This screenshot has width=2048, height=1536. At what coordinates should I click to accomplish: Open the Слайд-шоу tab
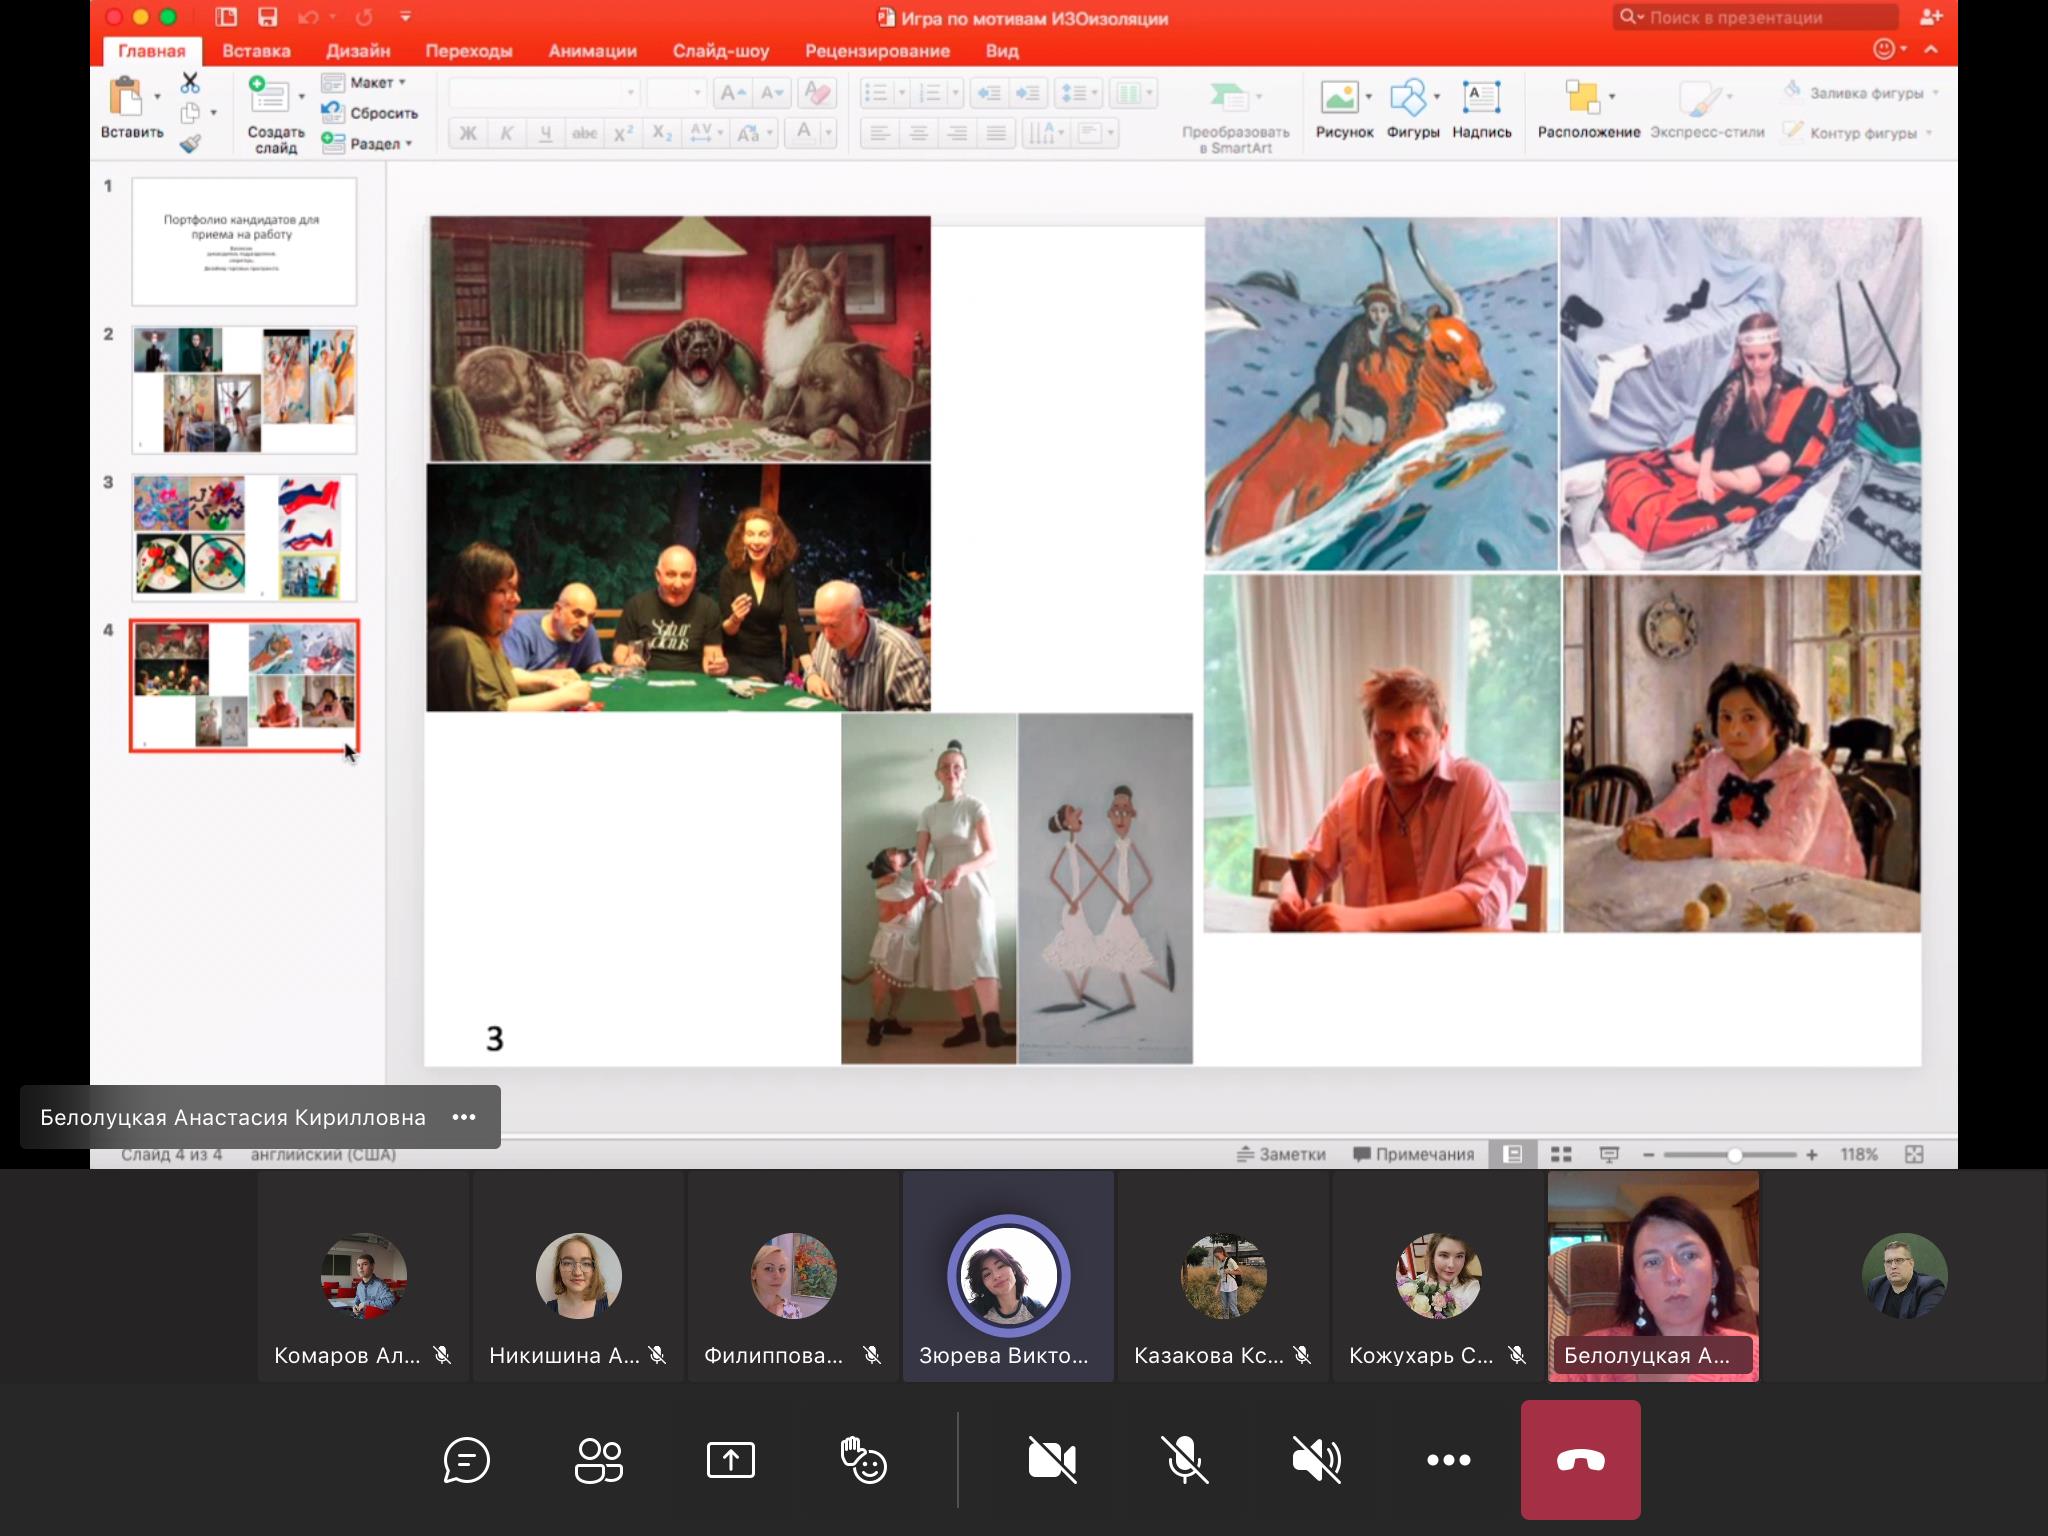[x=720, y=51]
